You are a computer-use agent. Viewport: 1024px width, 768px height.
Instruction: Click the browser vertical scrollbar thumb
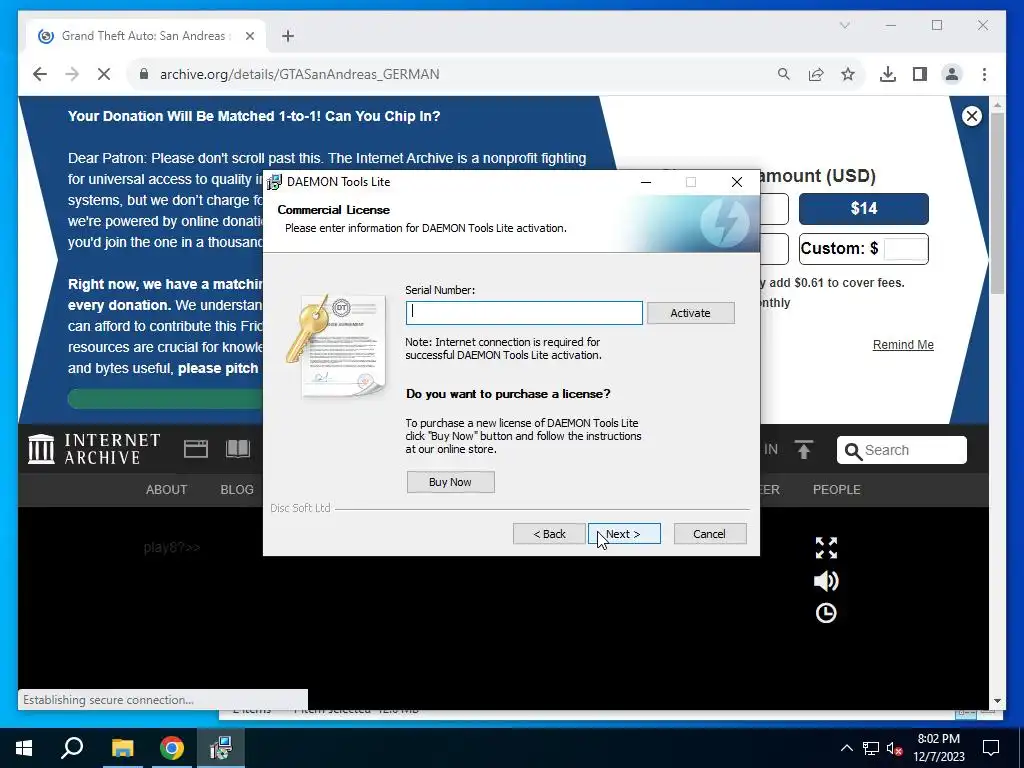(997, 204)
